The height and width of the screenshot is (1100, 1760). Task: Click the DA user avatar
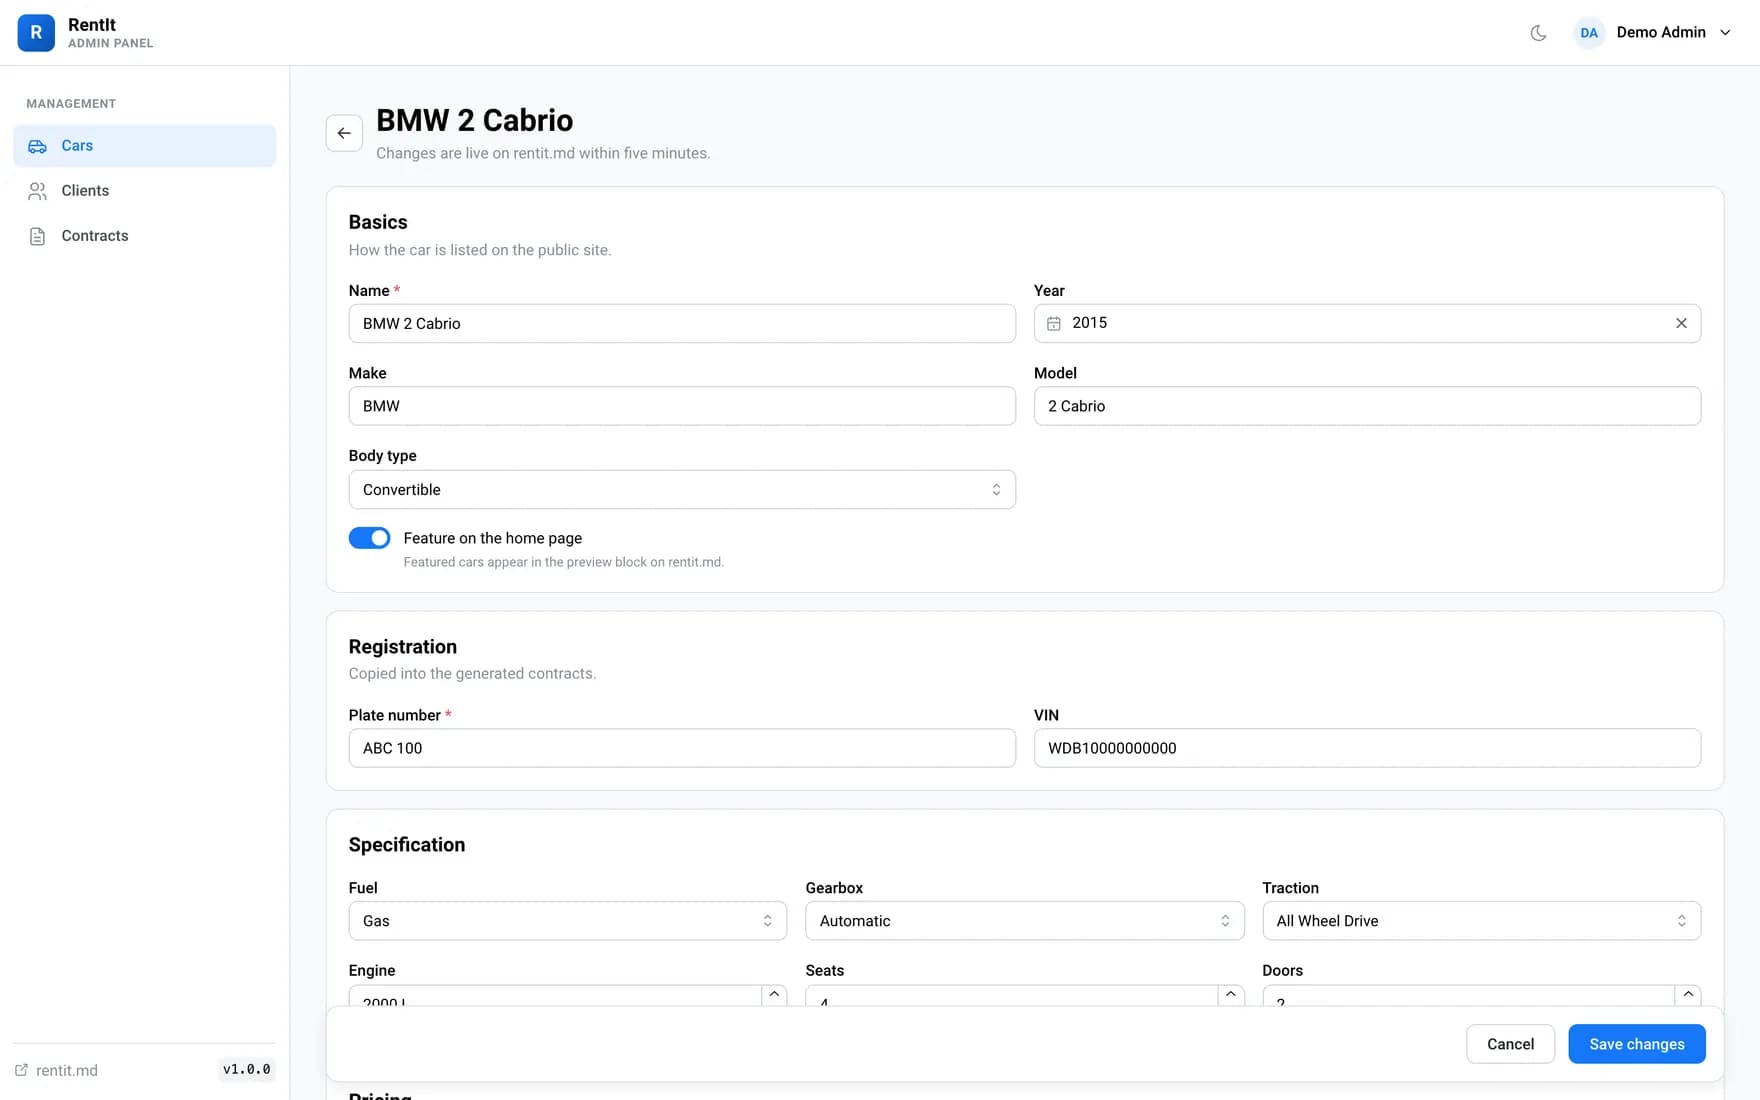1588,33
